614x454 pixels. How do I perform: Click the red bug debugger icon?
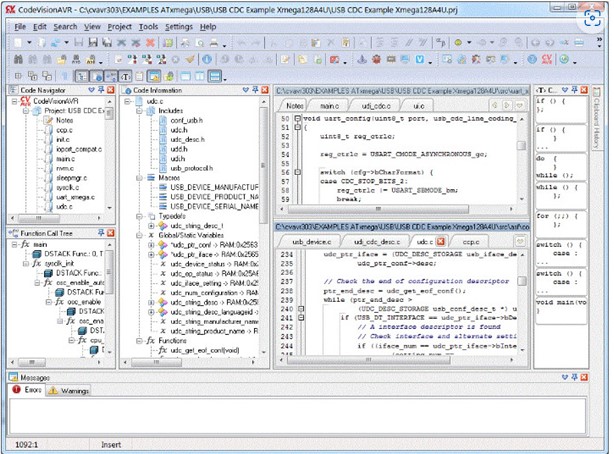(x=377, y=60)
